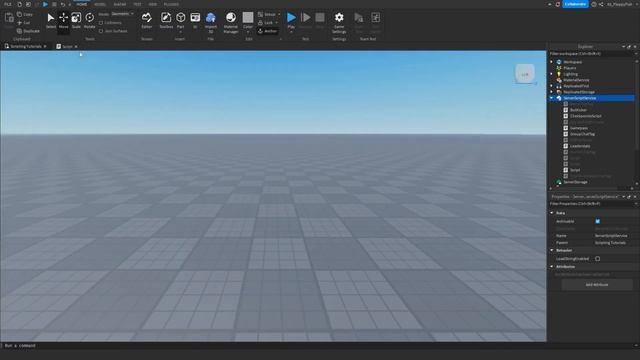Enable the Collisions checkbox

[x=101, y=23]
